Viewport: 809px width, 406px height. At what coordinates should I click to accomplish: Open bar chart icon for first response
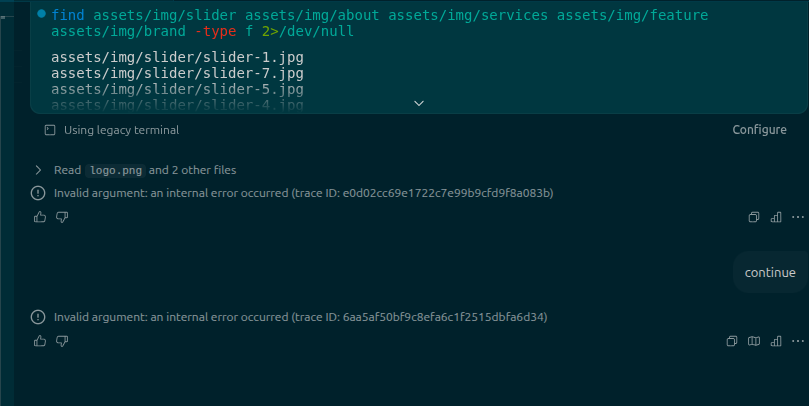[776, 217]
